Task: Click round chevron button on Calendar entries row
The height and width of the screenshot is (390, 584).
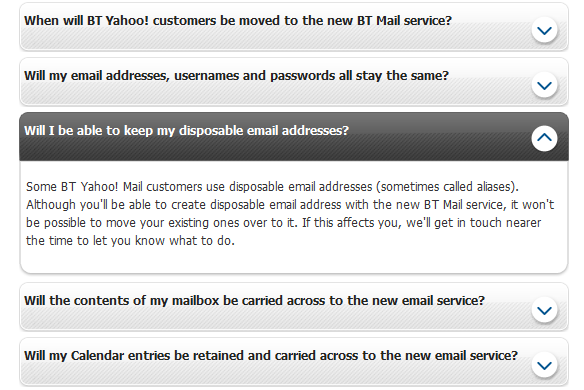Action: click(544, 365)
